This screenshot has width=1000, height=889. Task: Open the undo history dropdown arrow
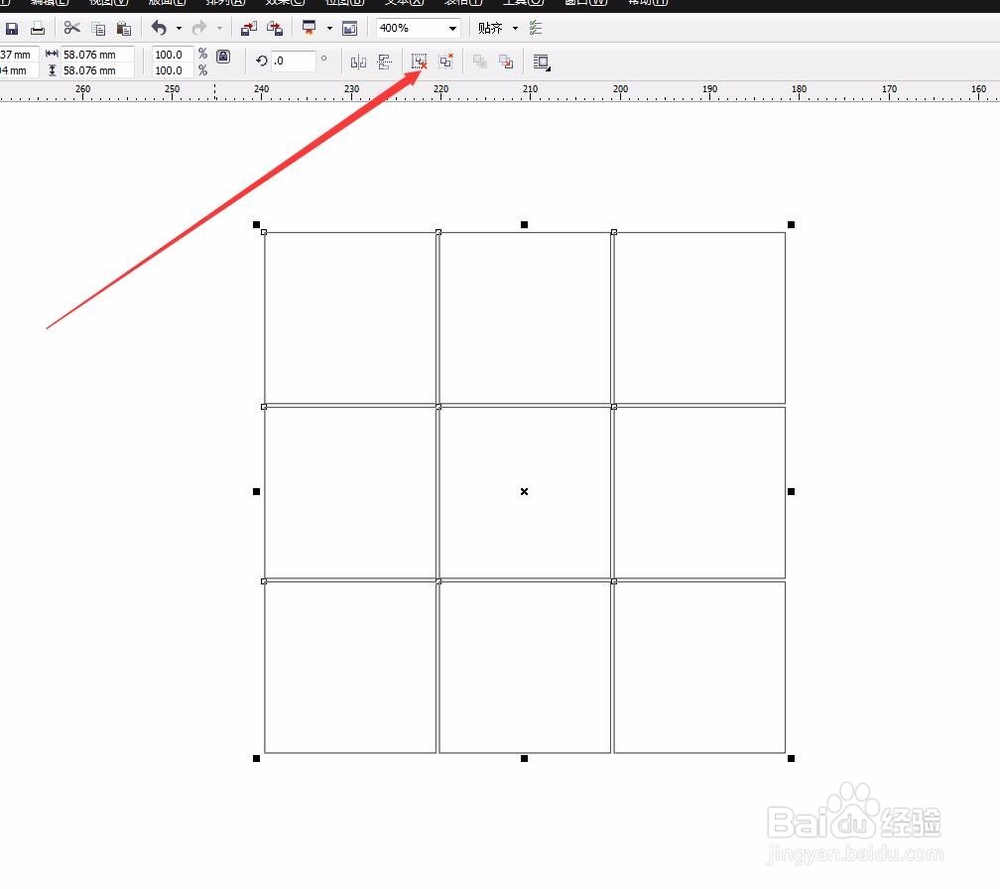tap(179, 29)
